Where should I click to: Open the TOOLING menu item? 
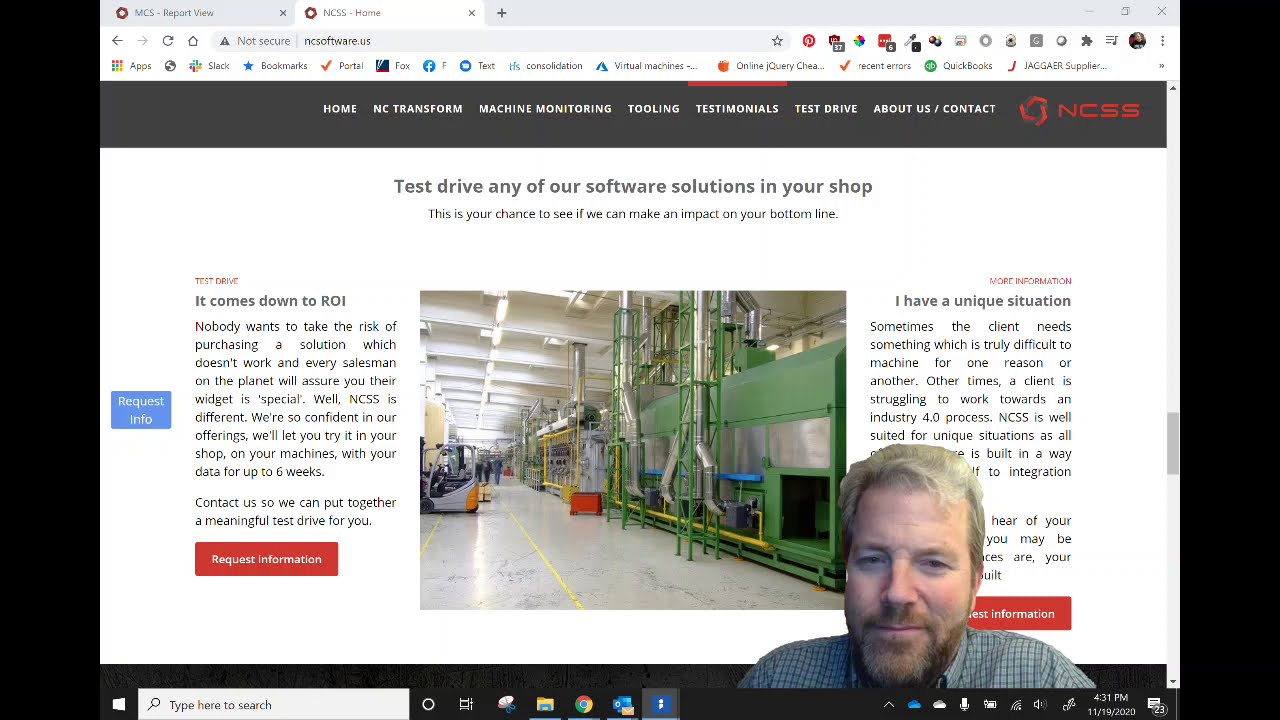coord(654,109)
